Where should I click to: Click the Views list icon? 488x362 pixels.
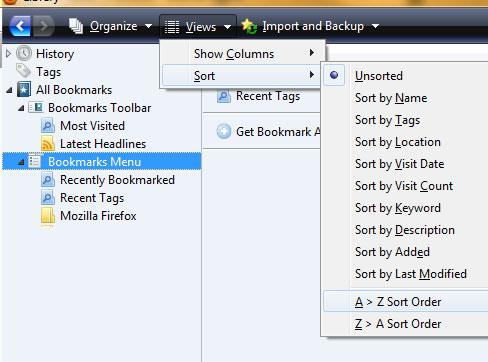172,27
